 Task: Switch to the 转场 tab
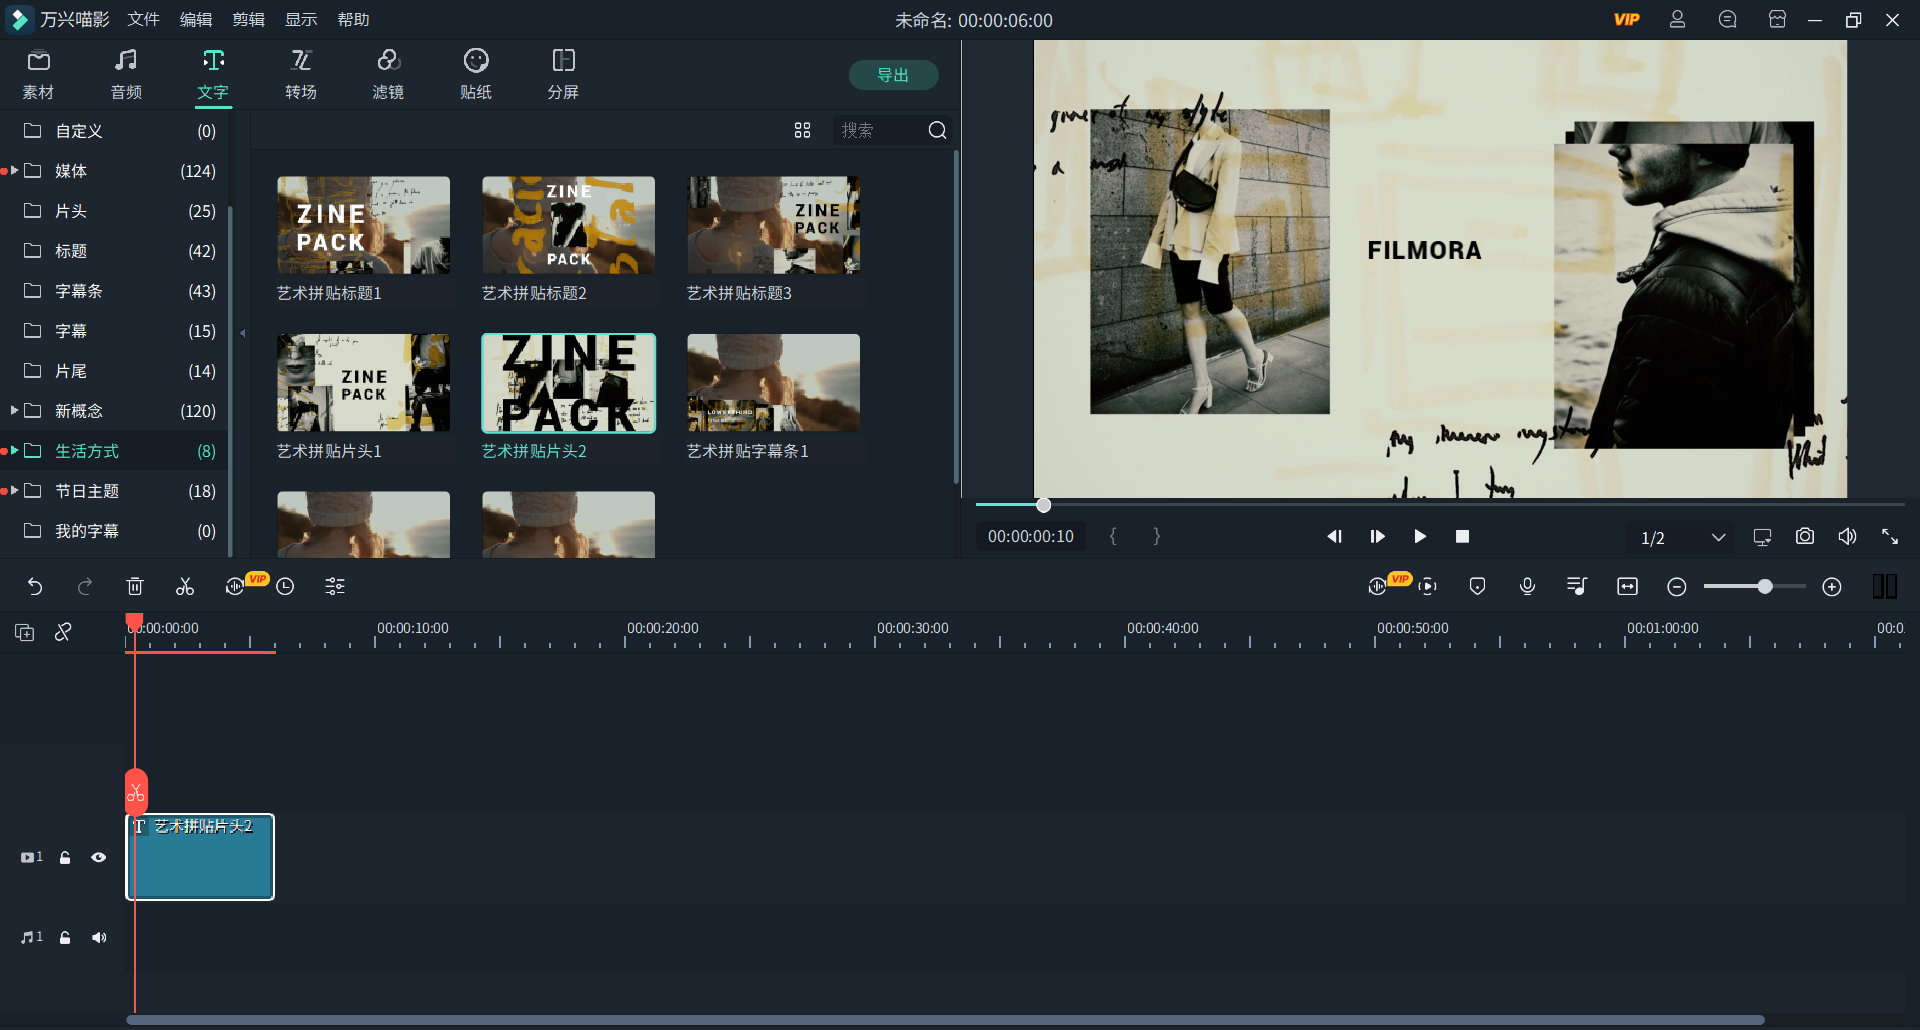click(x=300, y=74)
